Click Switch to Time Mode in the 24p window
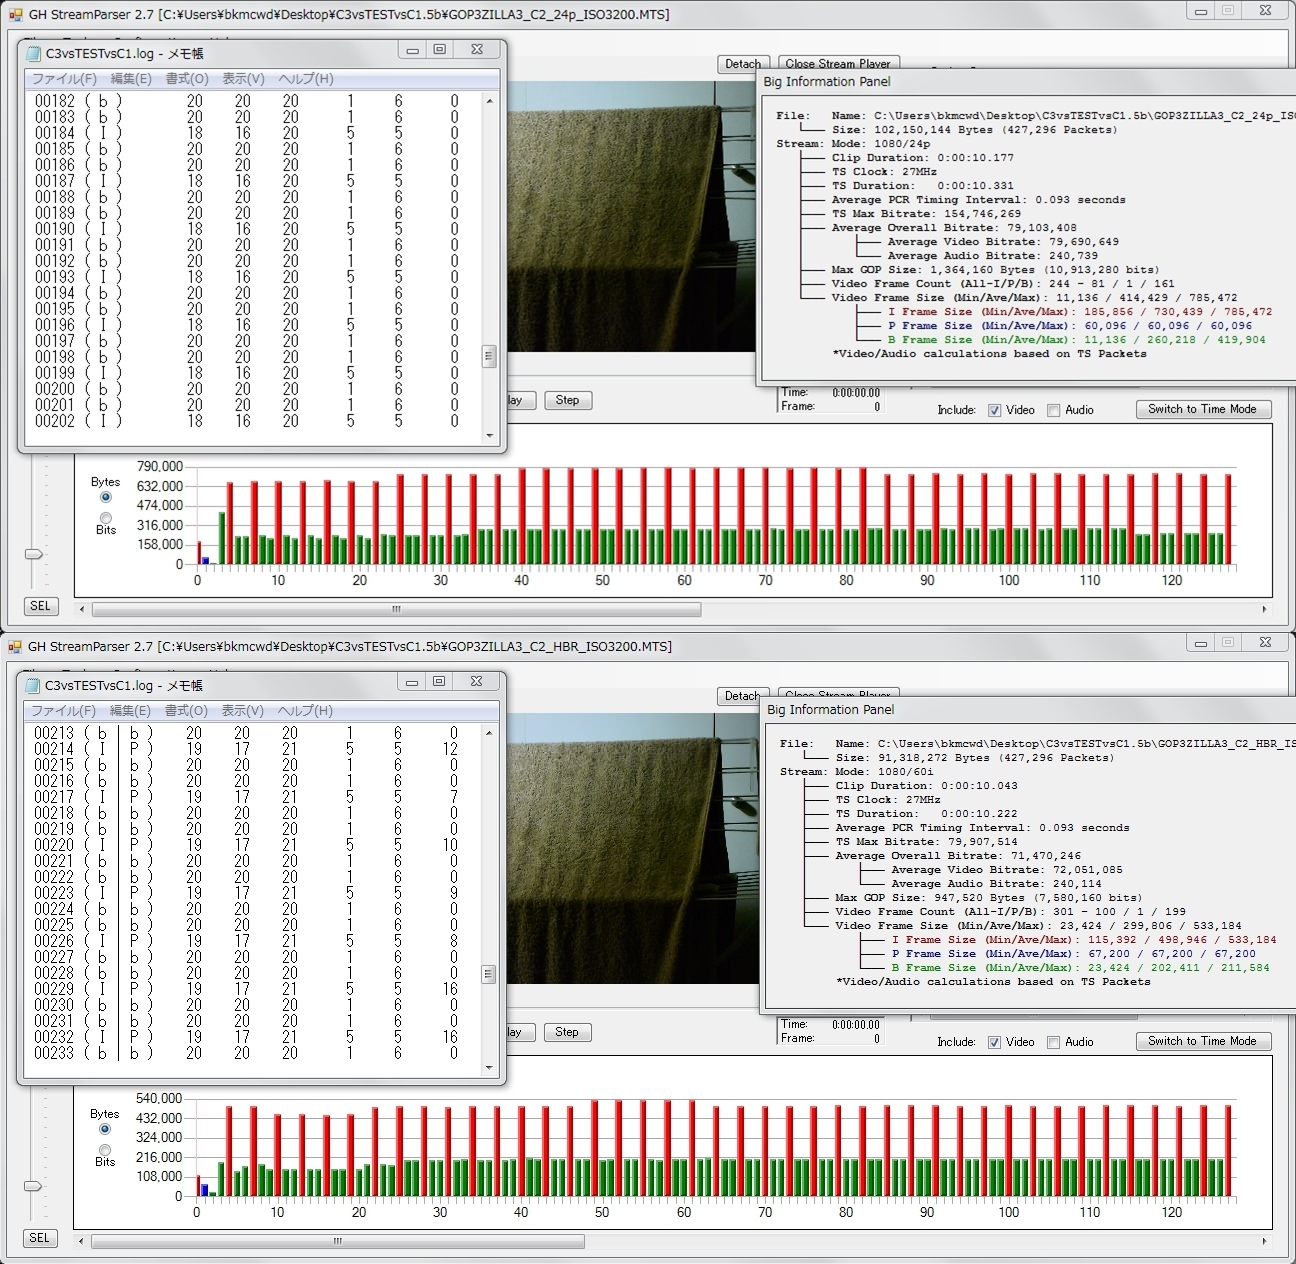This screenshot has width=1296, height=1264. (x=1202, y=409)
